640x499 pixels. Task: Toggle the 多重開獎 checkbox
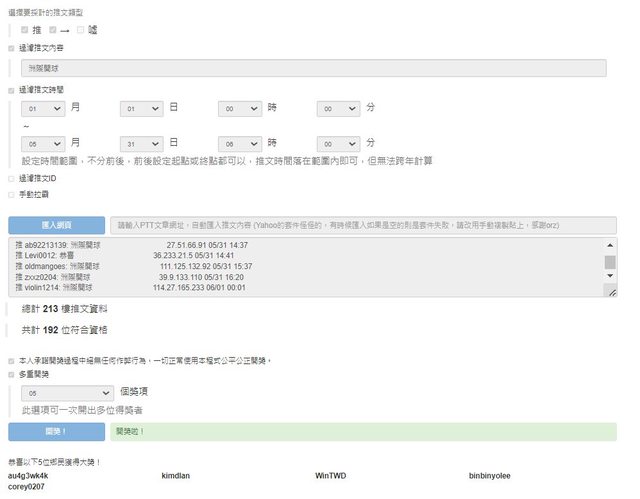[x=11, y=375]
